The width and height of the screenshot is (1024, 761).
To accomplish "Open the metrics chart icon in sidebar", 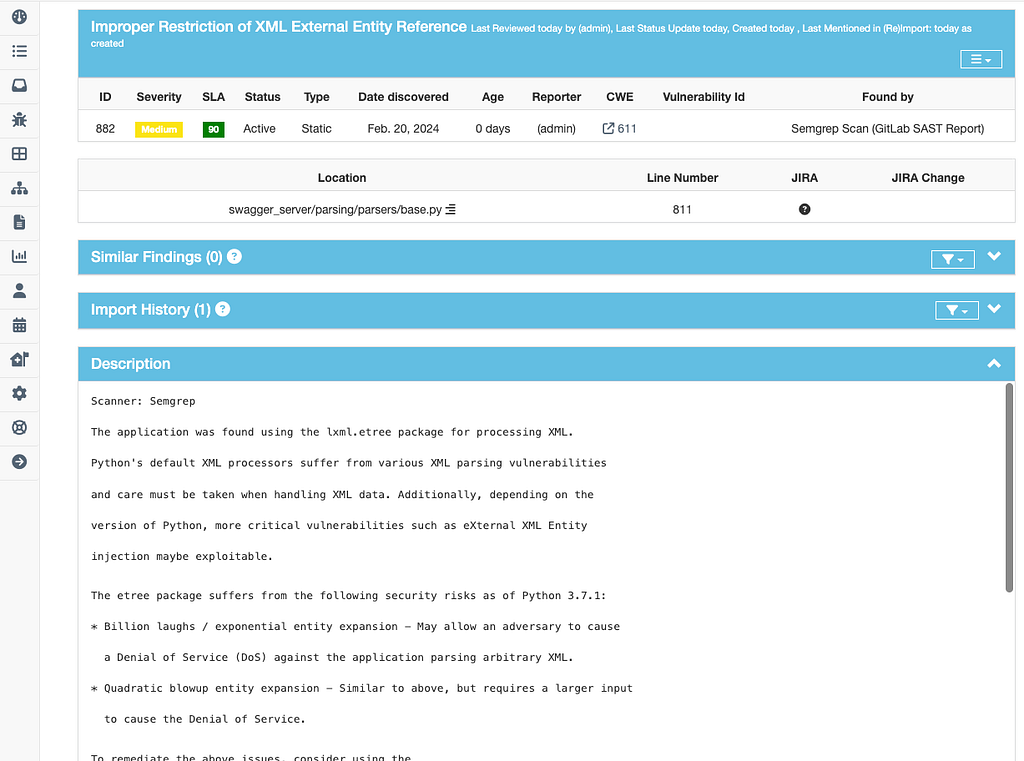I will point(20,256).
